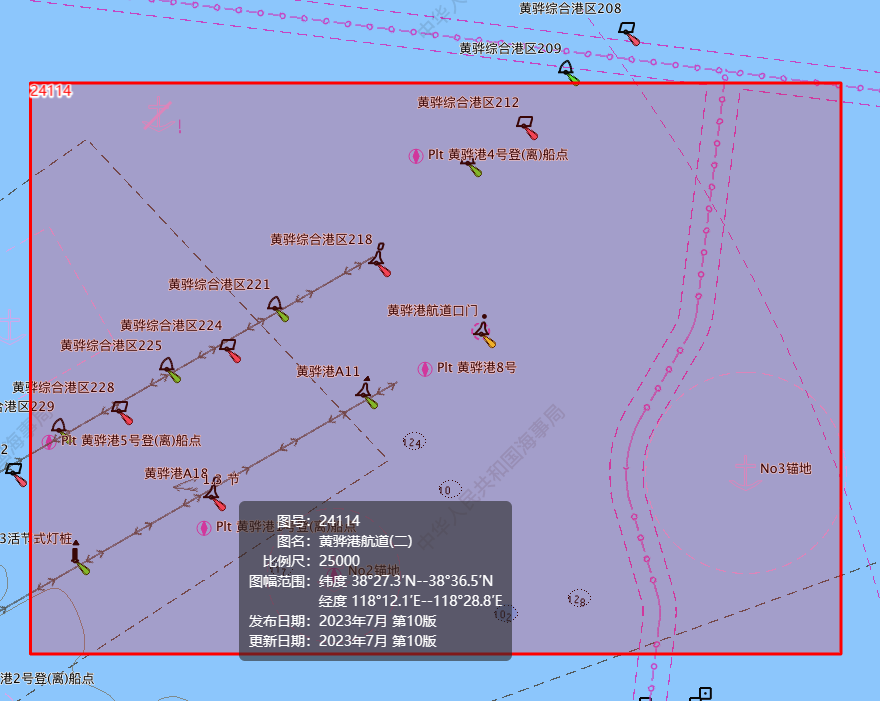880x701 pixels.
Task: Select the green buoy at 黄骅综合港区209
Action: [569, 72]
